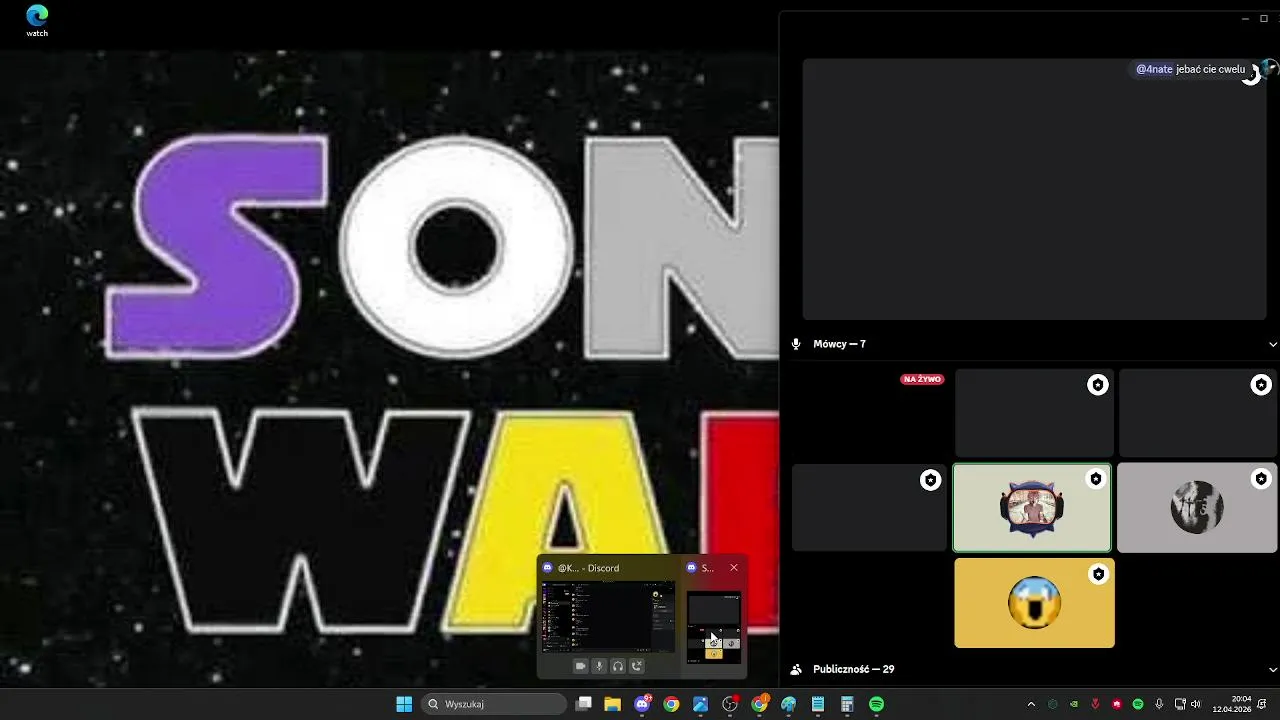The width and height of the screenshot is (1280, 720).
Task: Open the Edge 'watch' desktop shortcut
Action: (37, 21)
